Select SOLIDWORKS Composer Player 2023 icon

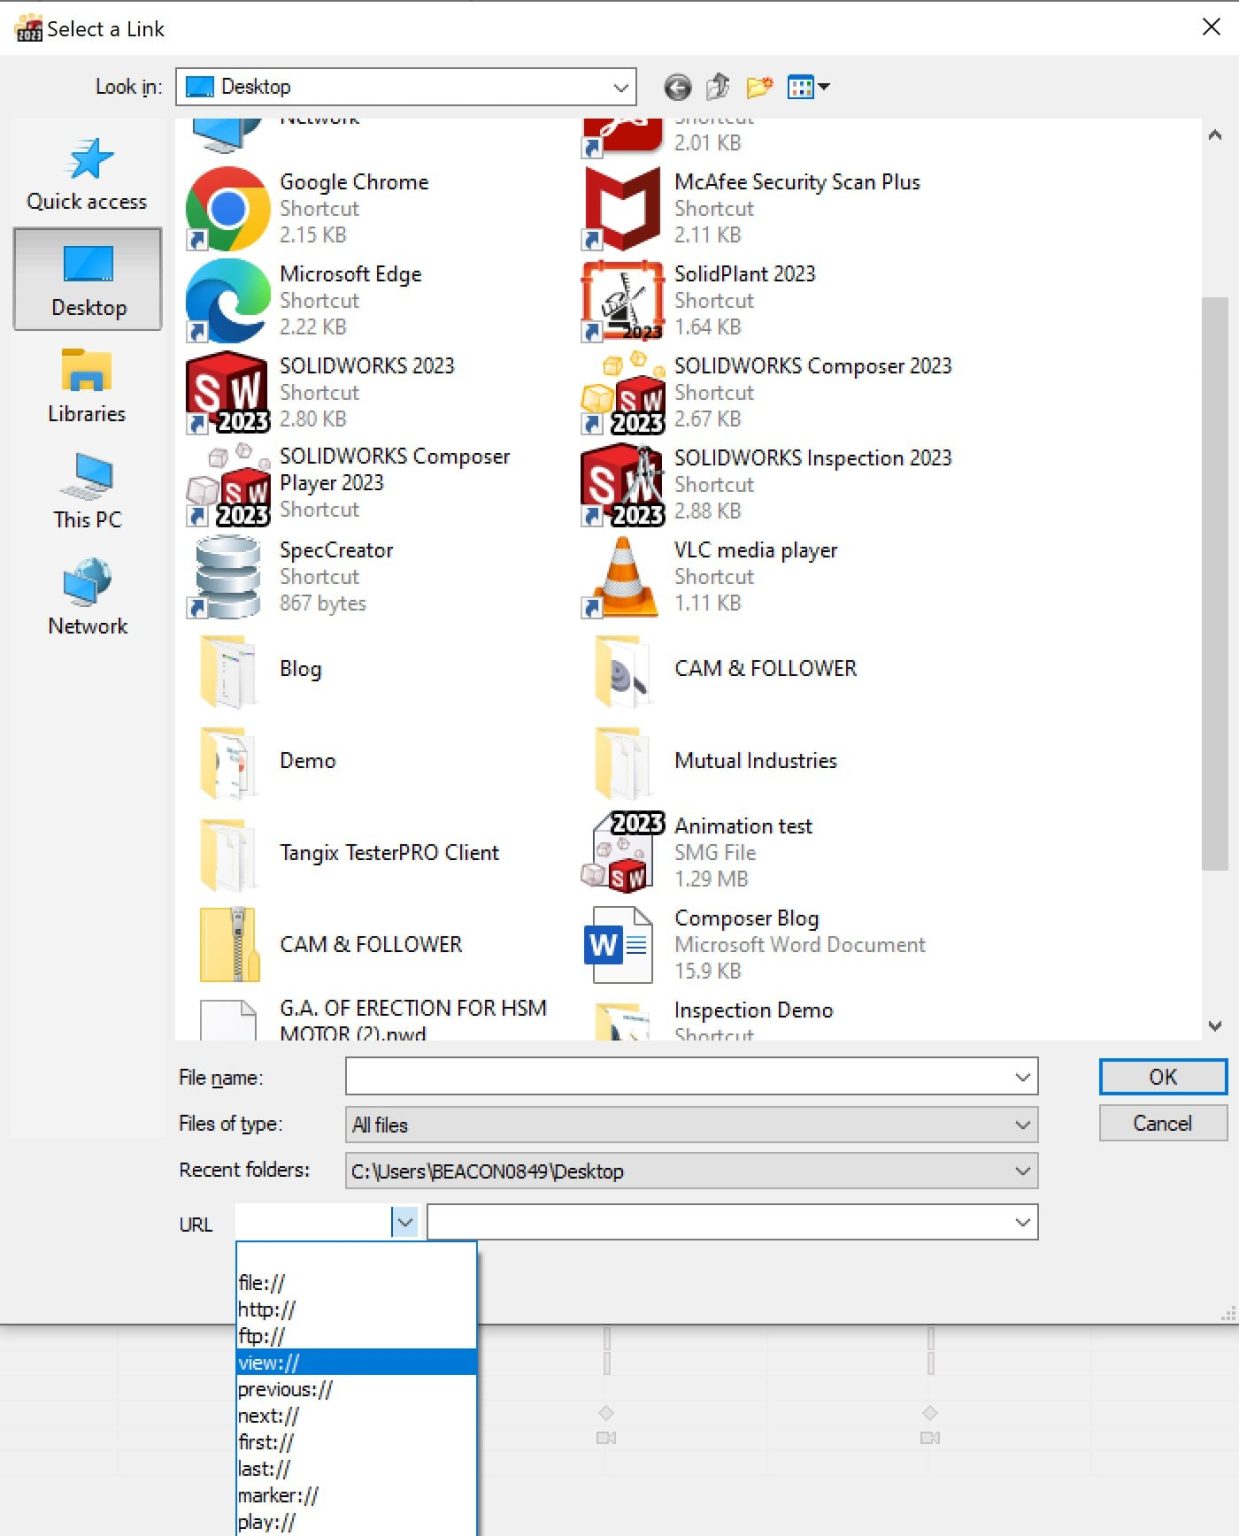pyautogui.click(x=228, y=484)
